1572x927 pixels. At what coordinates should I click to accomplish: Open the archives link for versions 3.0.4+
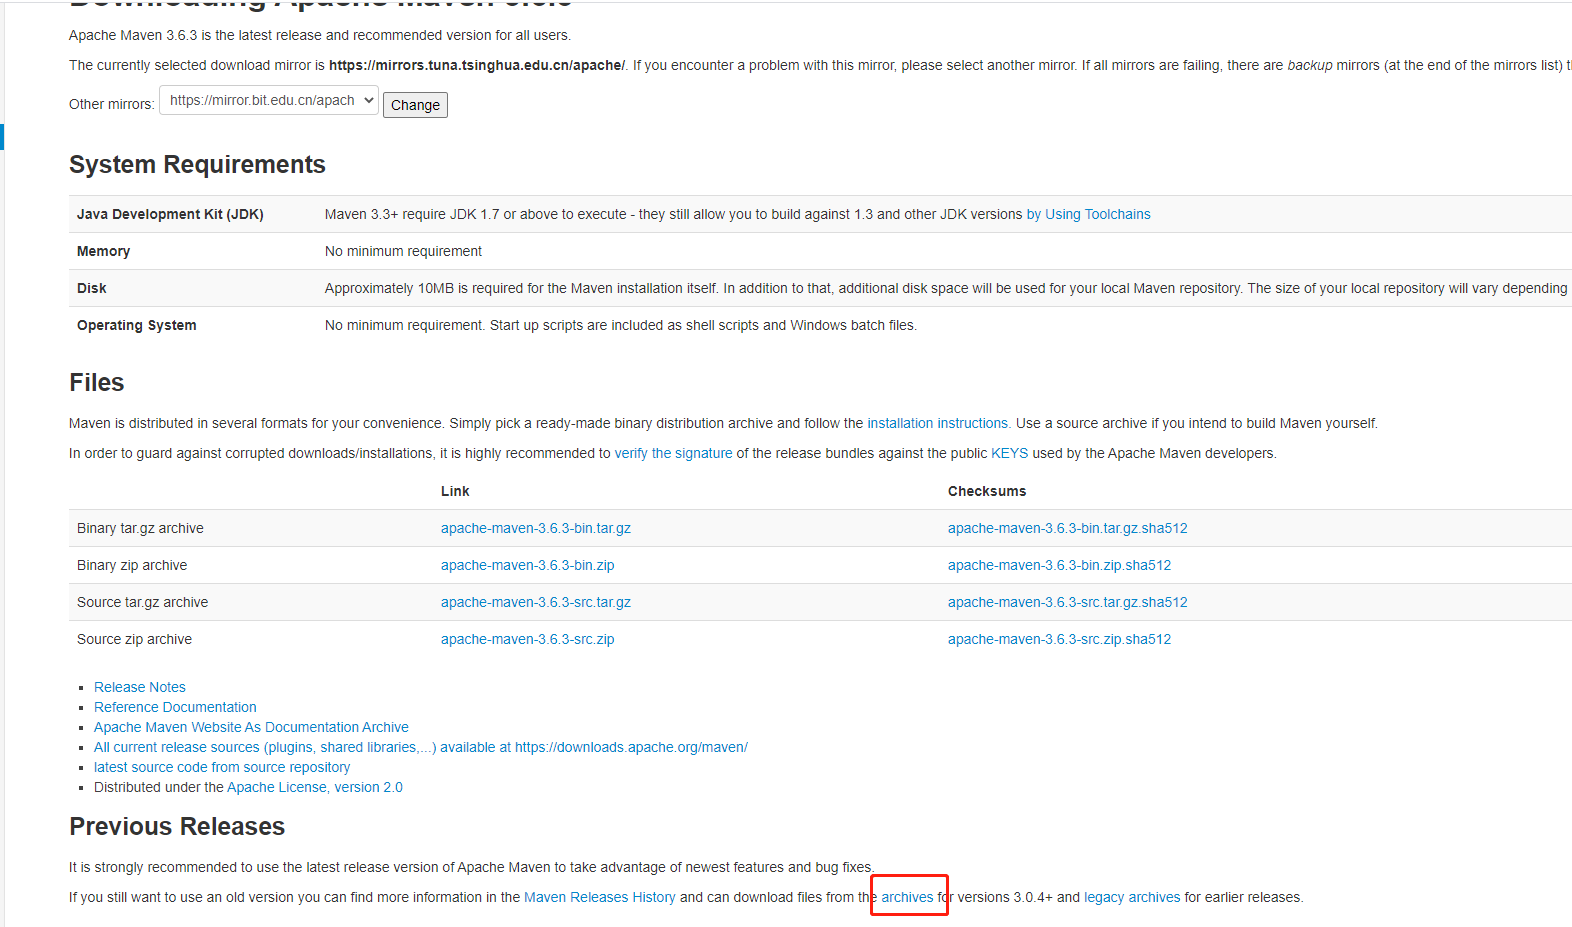click(907, 897)
